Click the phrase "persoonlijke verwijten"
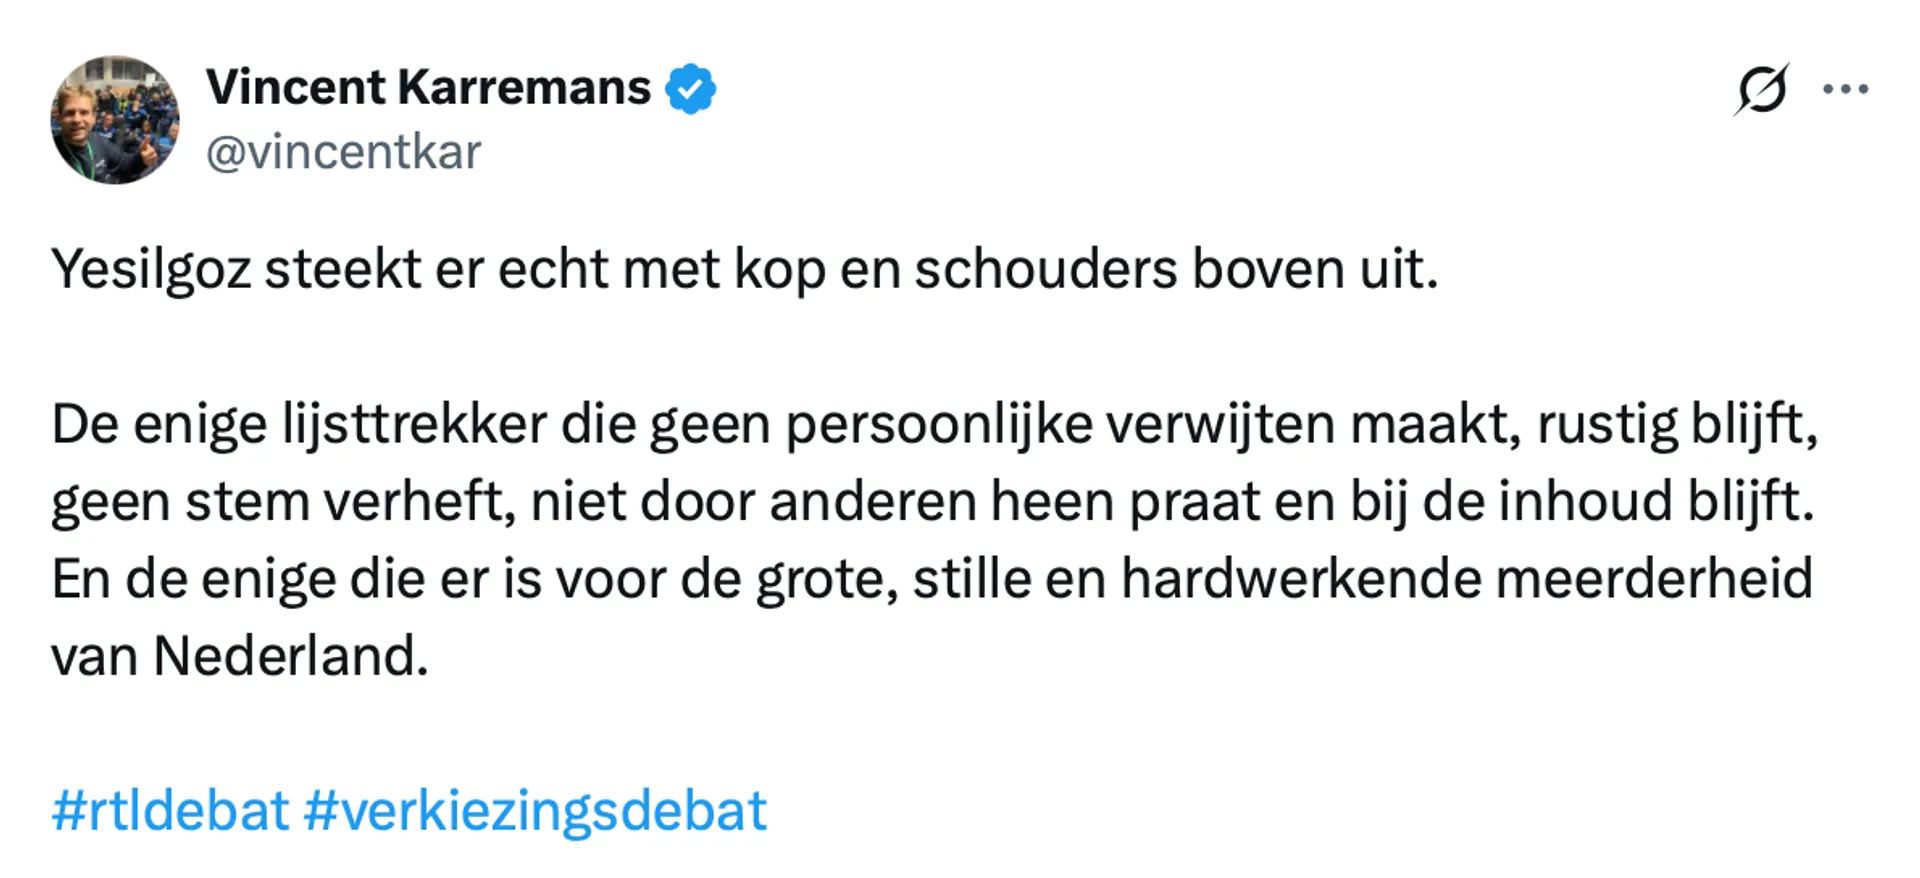This screenshot has width=1920, height=878. point(1060,424)
